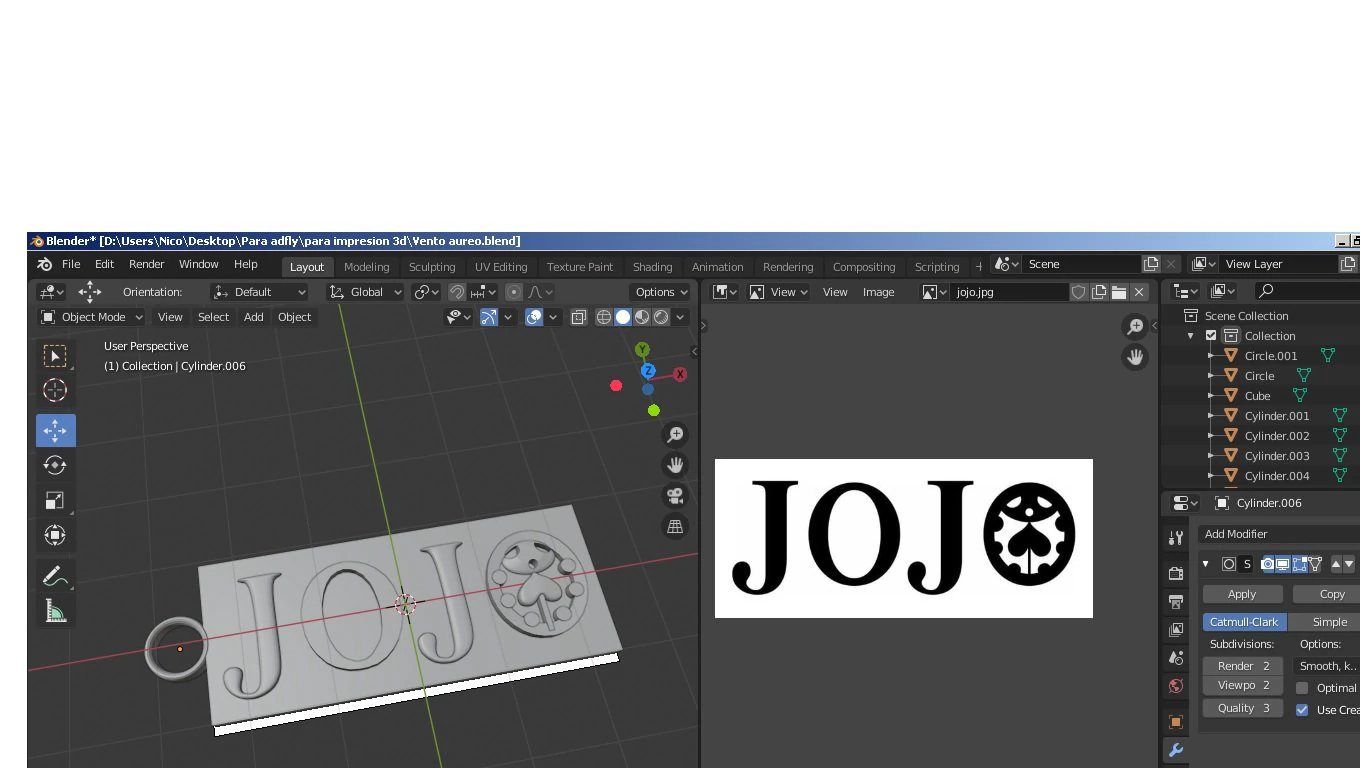The width and height of the screenshot is (1360, 768).
Task: Toggle modifier render visibility camera icon
Action: (x=1268, y=564)
